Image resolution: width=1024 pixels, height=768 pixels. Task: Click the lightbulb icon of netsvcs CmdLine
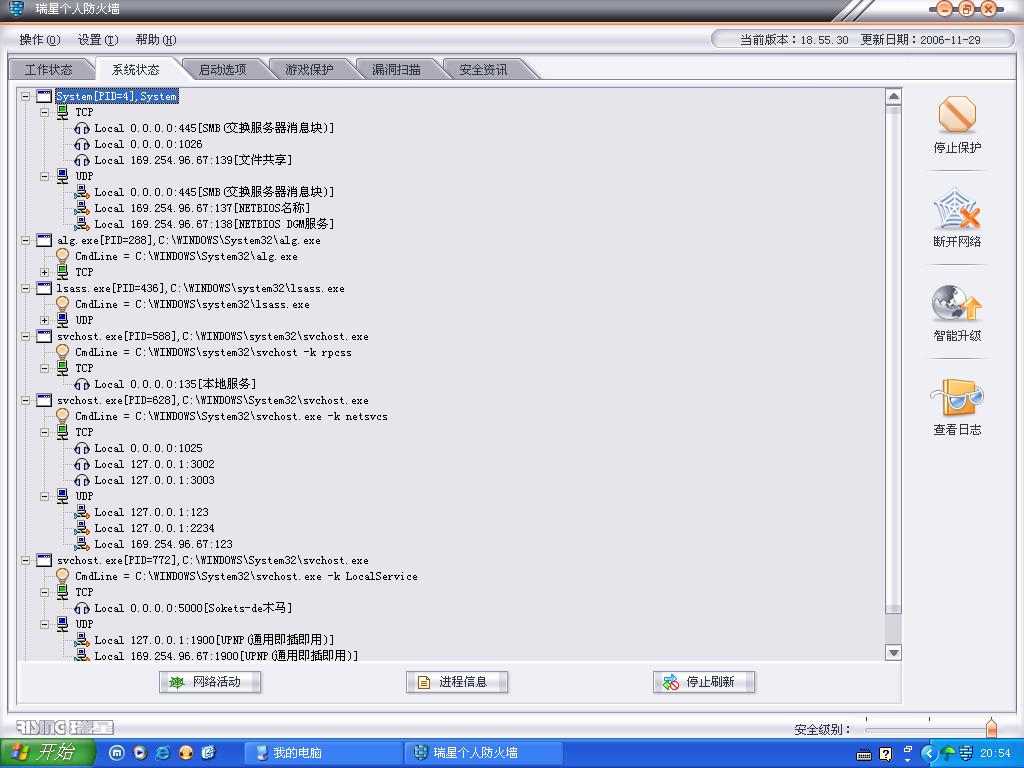tap(63, 416)
